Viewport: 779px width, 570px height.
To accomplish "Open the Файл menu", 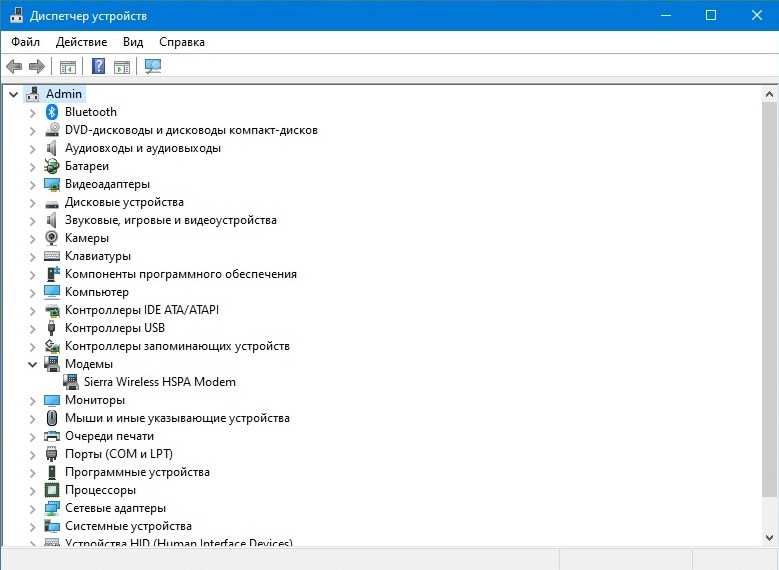I will 25,42.
